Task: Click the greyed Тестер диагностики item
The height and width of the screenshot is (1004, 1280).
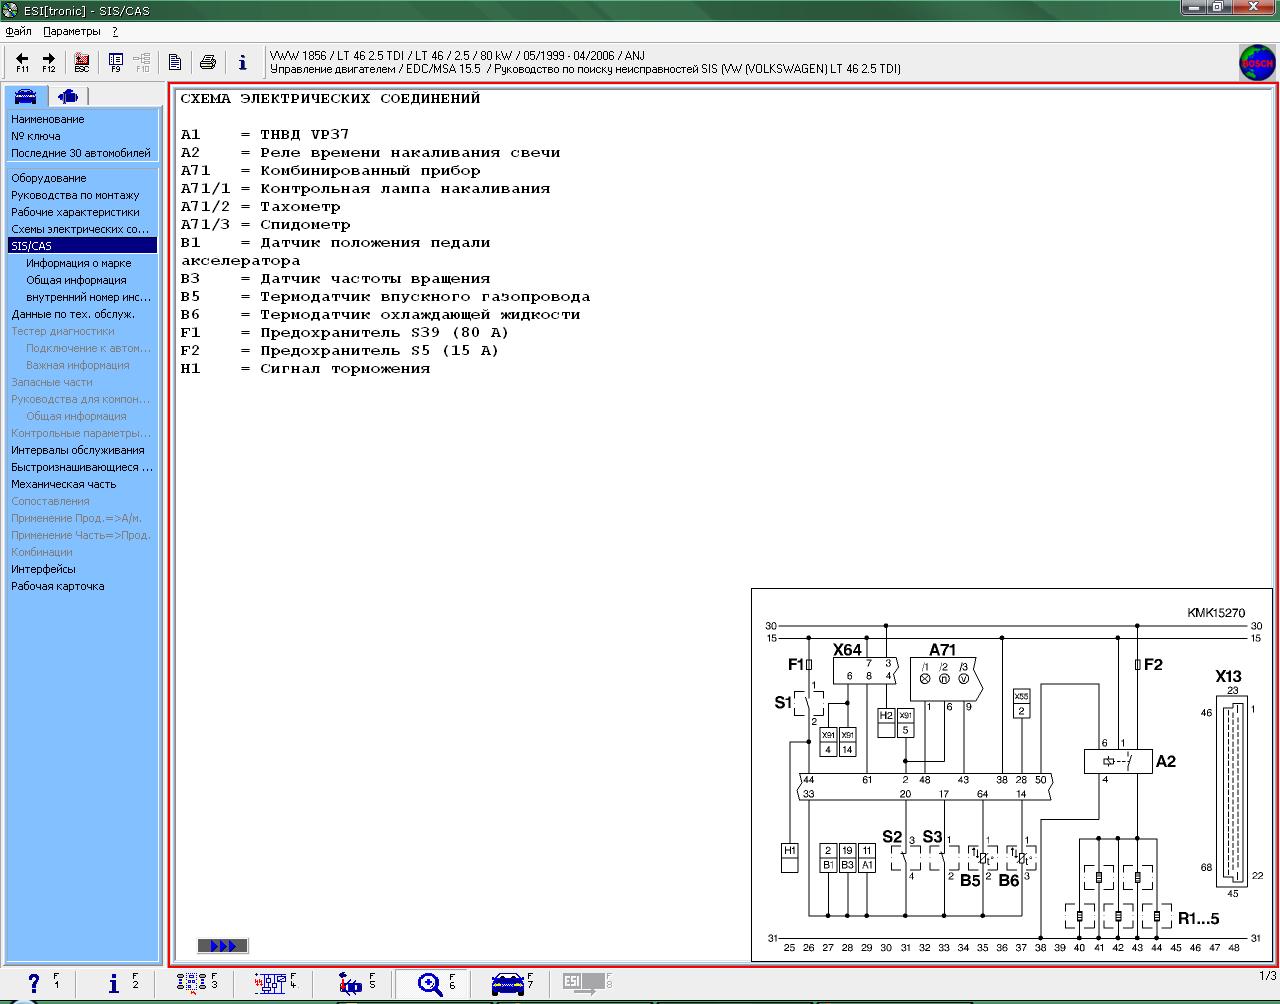Action: point(62,331)
